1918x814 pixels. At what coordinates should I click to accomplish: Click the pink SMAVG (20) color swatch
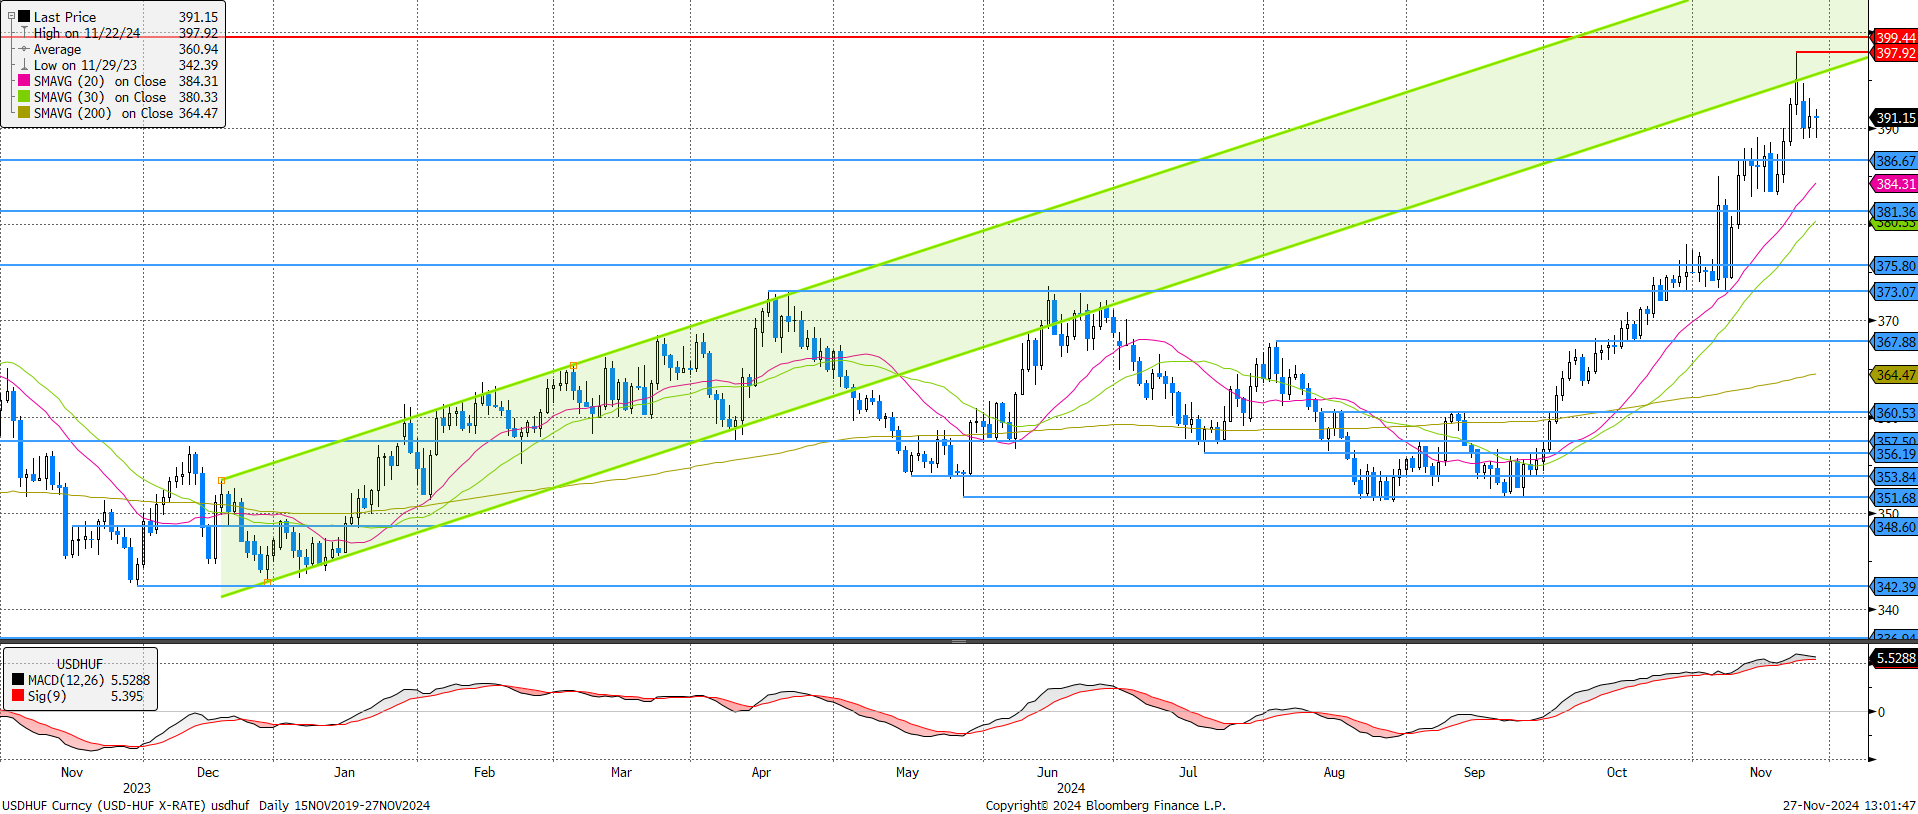24,81
